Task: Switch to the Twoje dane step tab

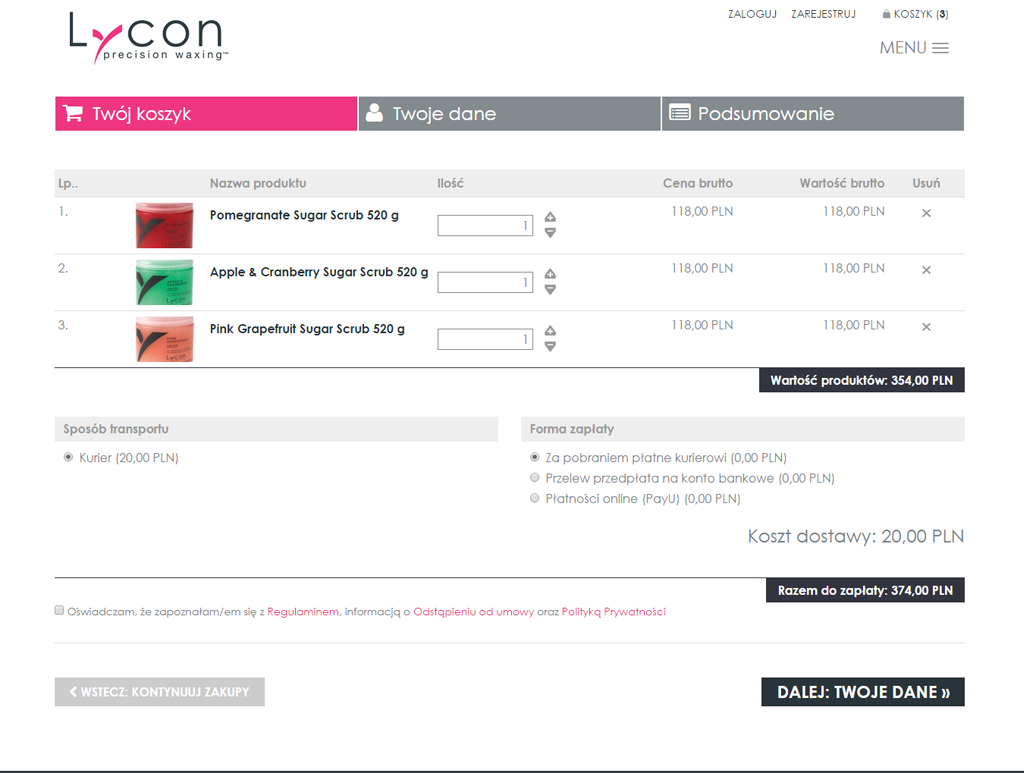Action: pyautogui.click(x=509, y=114)
